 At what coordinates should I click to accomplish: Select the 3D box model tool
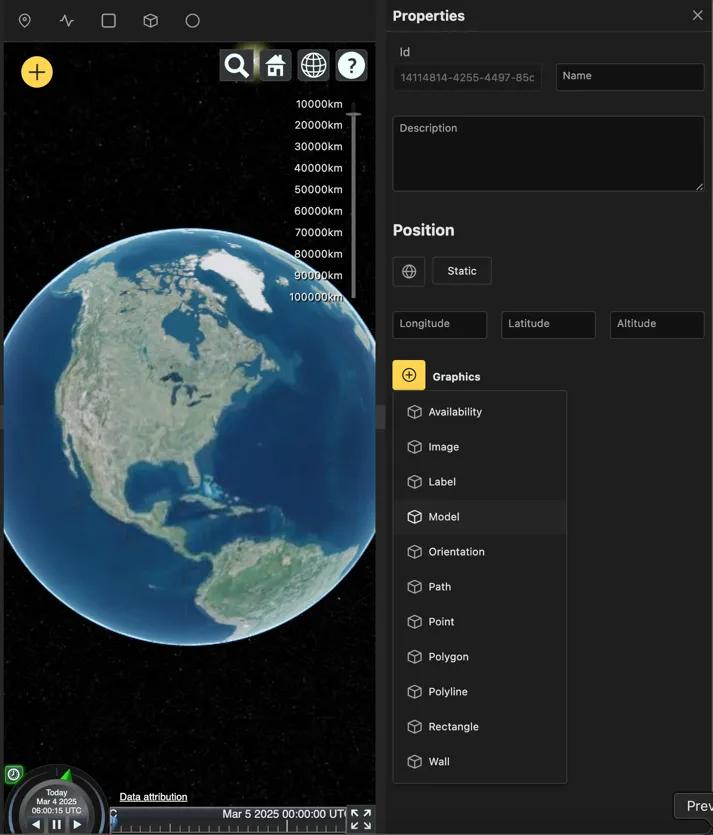(150, 21)
